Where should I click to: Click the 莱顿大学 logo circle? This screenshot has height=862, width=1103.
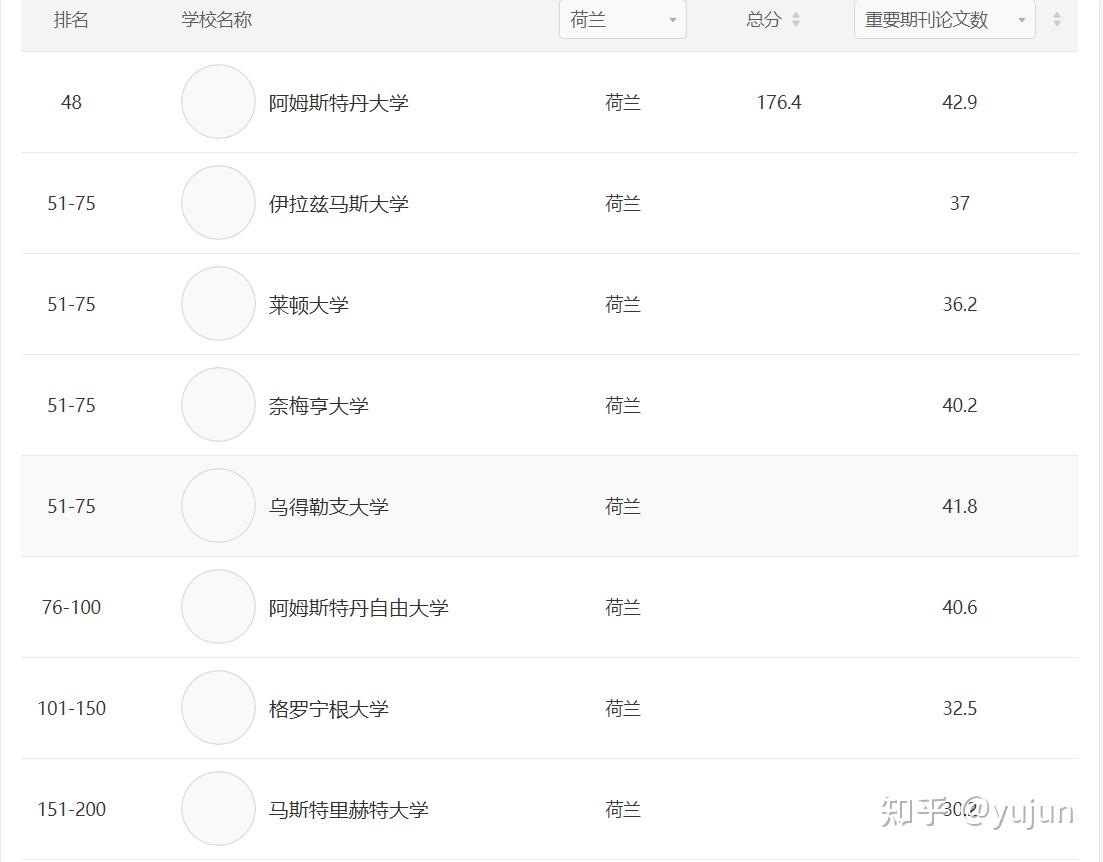click(218, 304)
